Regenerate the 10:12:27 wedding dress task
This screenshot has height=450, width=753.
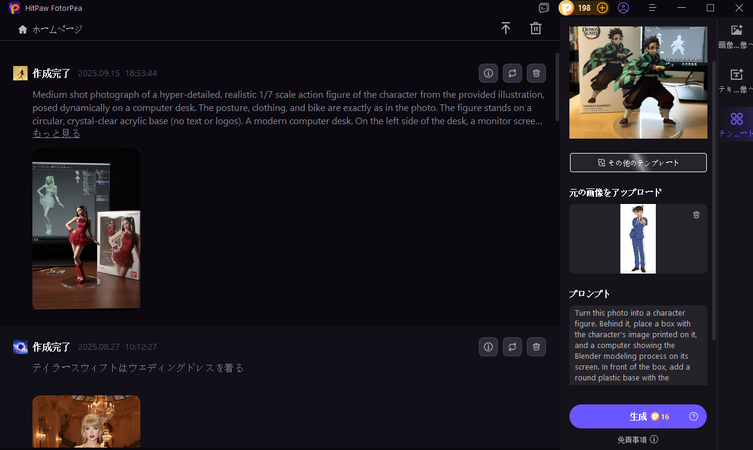pos(512,347)
